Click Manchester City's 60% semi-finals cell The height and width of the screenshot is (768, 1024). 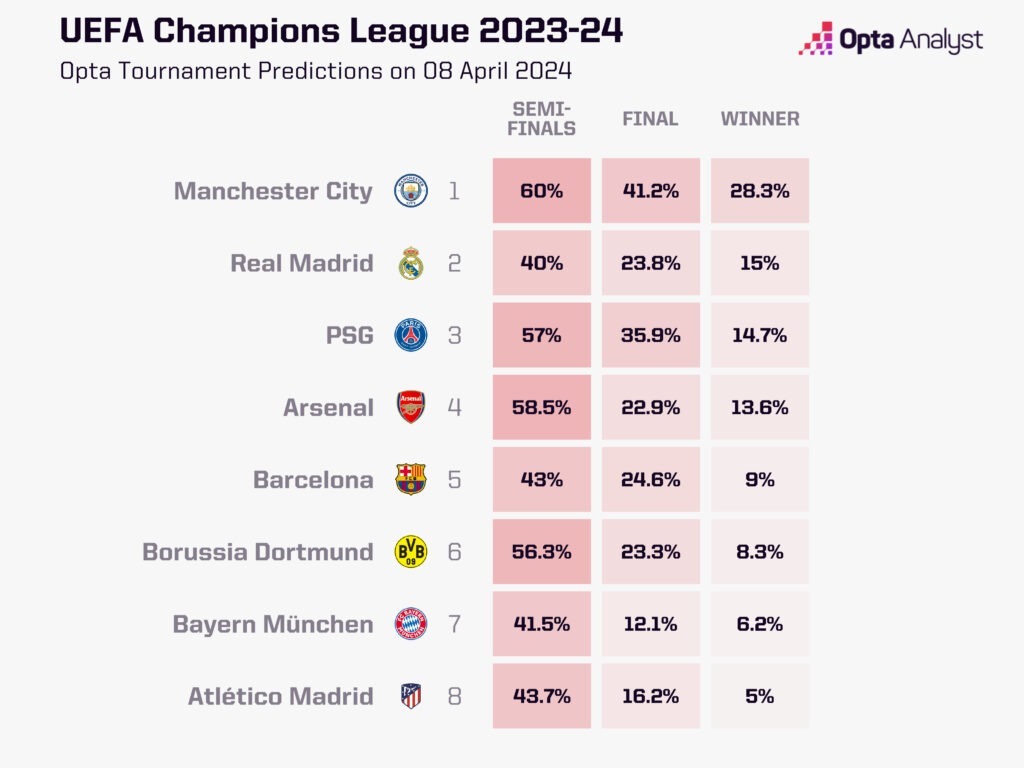click(x=542, y=191)
